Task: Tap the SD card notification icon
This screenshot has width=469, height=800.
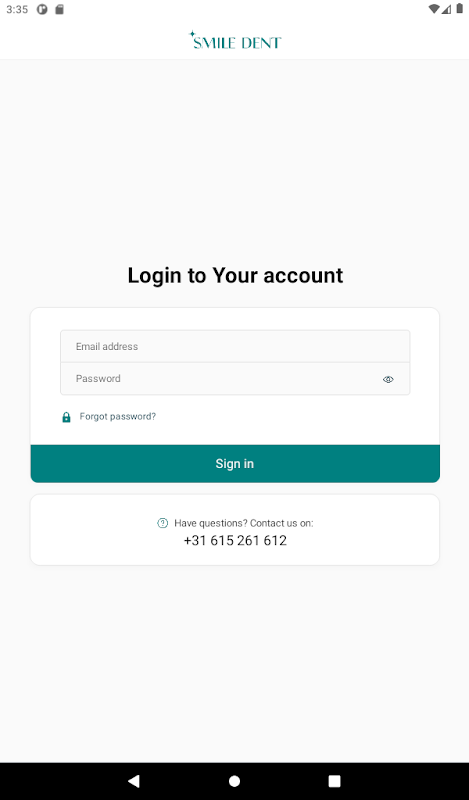Action: [x=60, y=9]
